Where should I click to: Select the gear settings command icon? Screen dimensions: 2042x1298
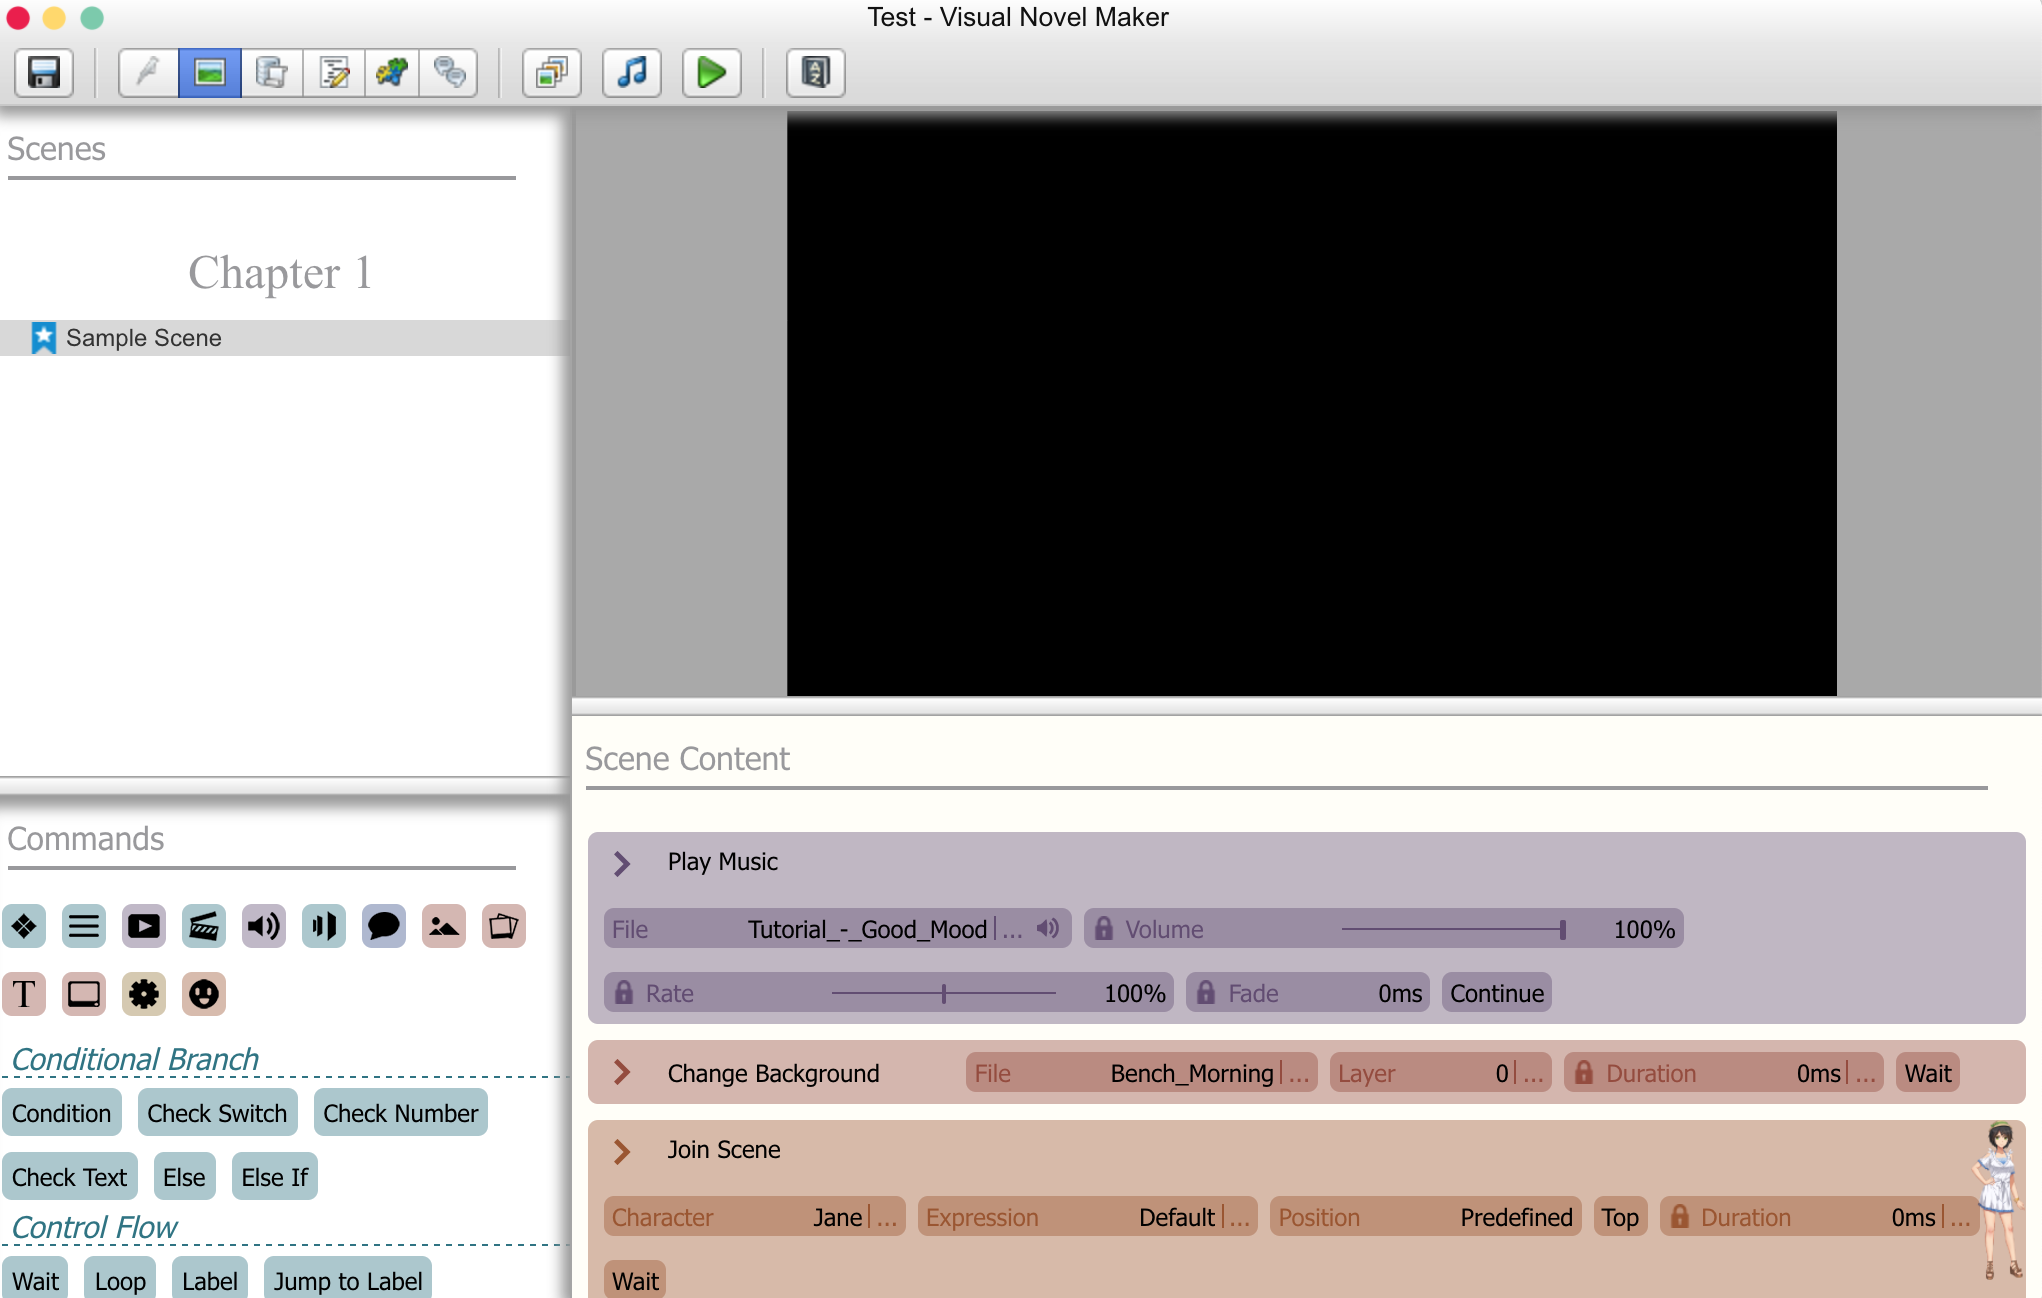click(144, 994)
